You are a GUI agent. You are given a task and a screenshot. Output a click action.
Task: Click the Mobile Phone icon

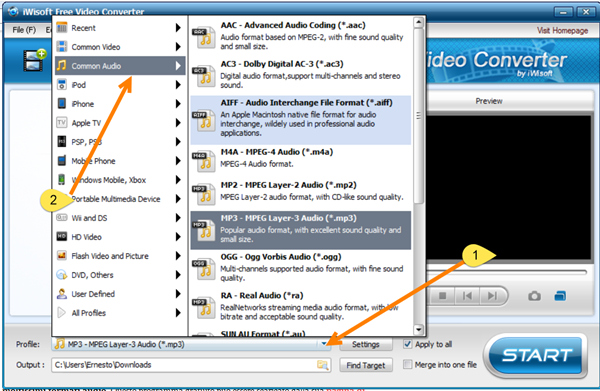[62, 160]
